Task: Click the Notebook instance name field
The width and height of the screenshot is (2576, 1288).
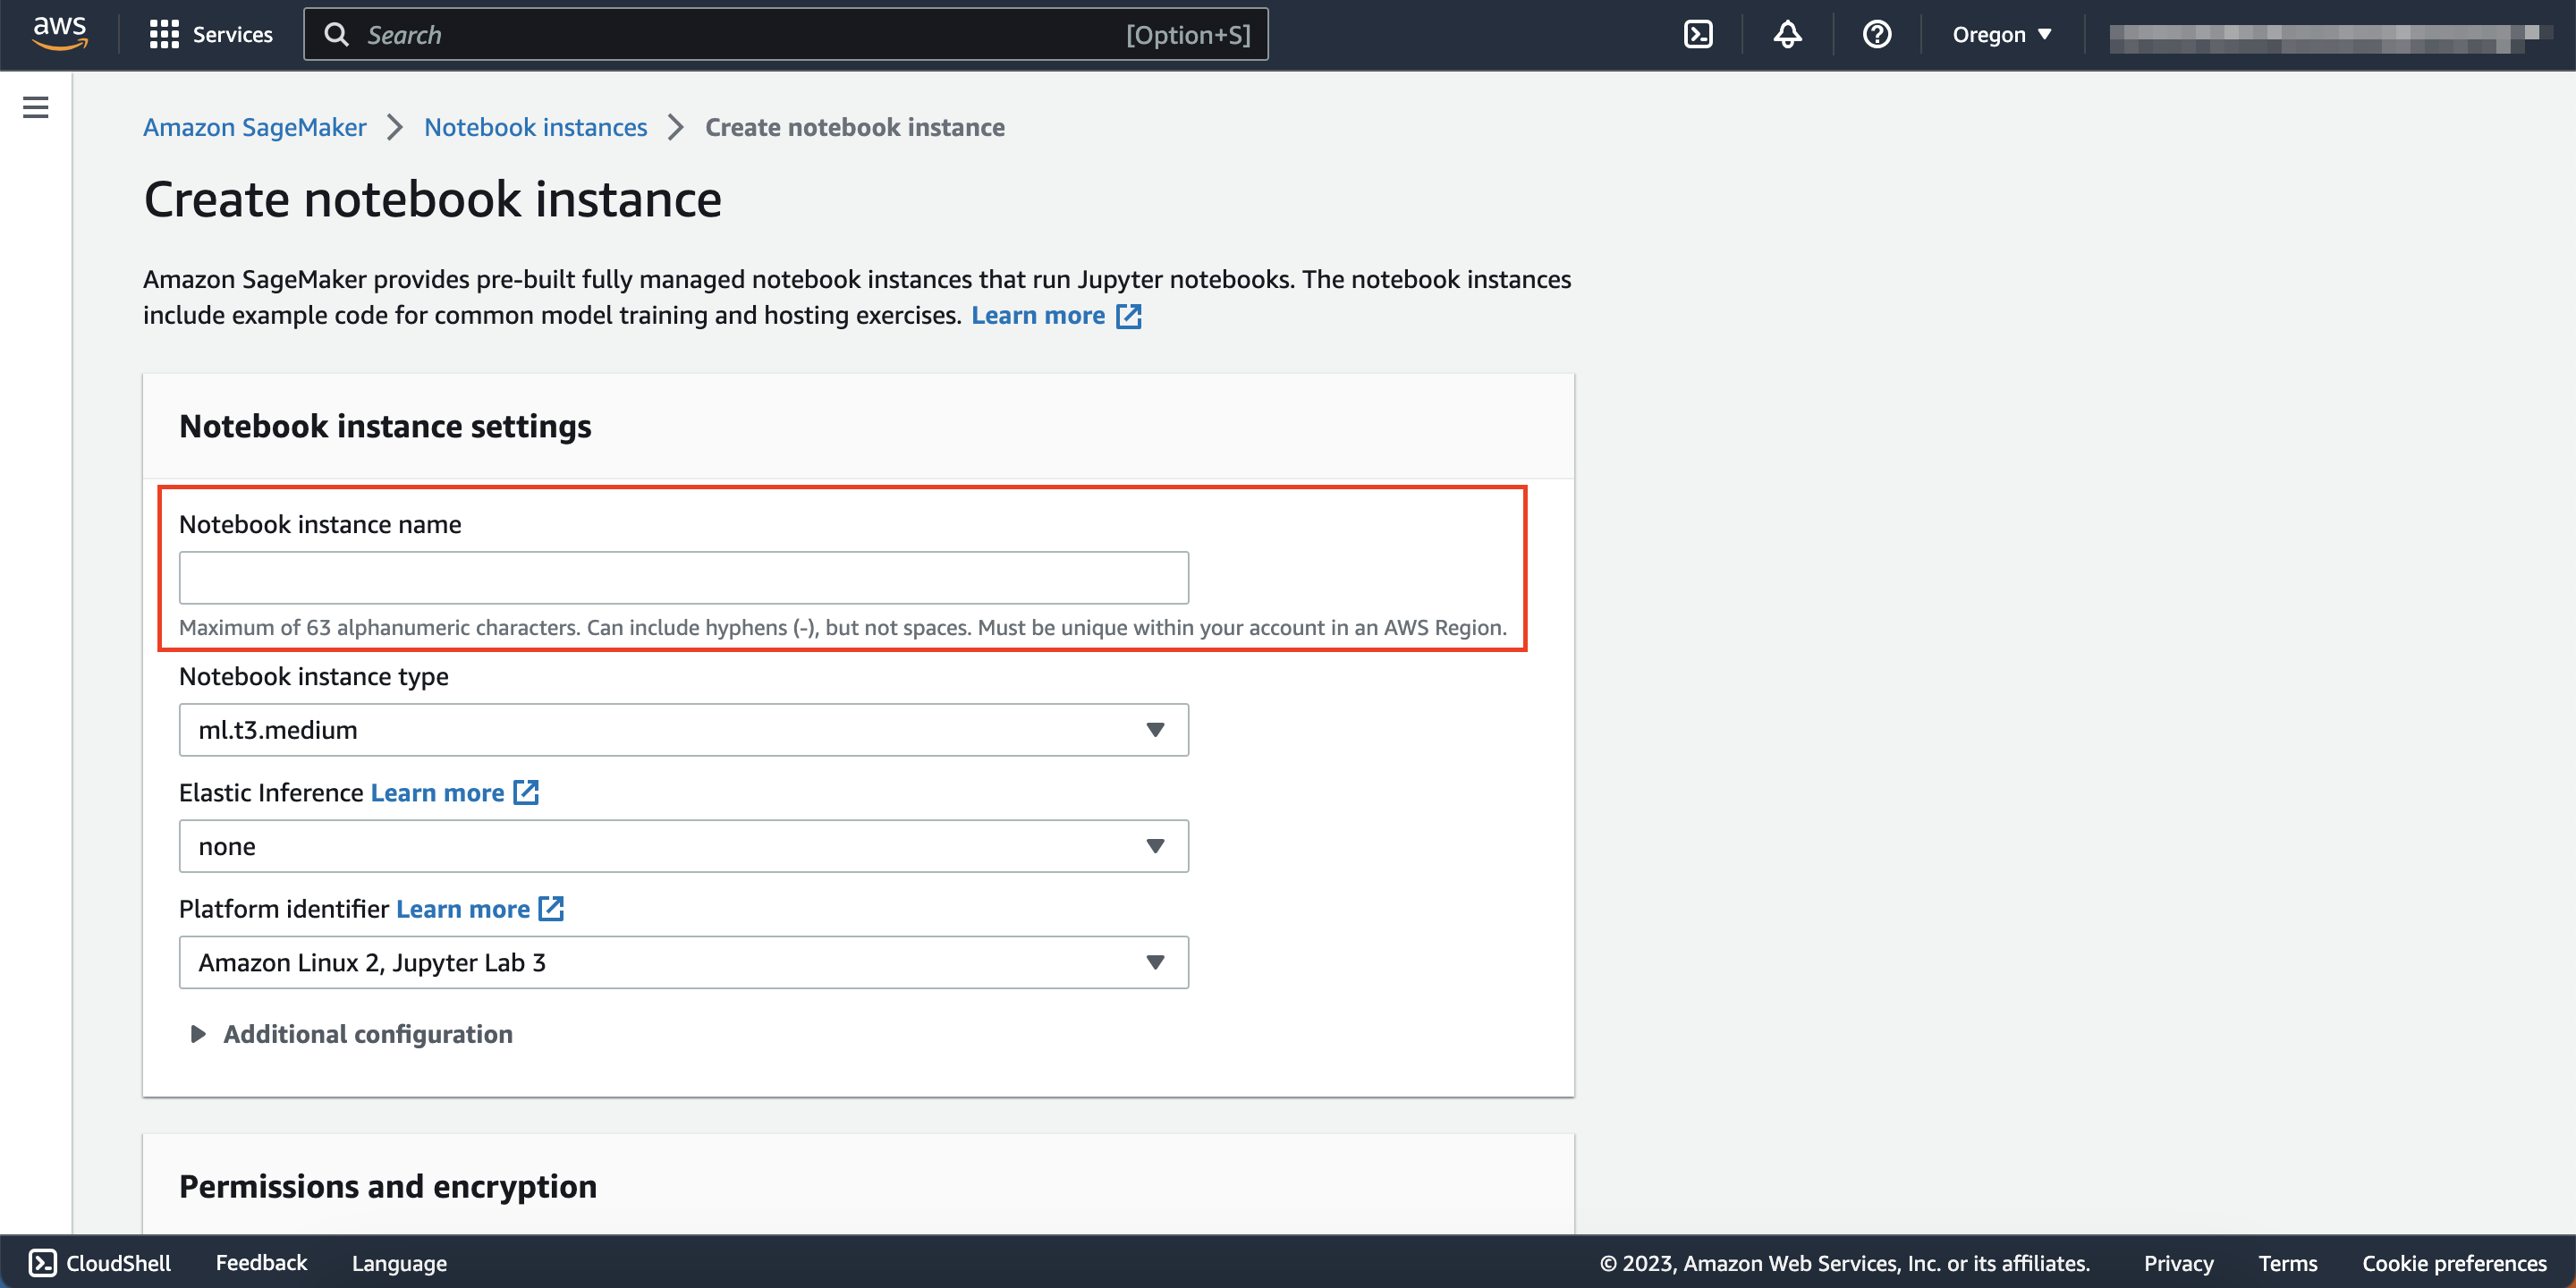Action: pos(683,577)
